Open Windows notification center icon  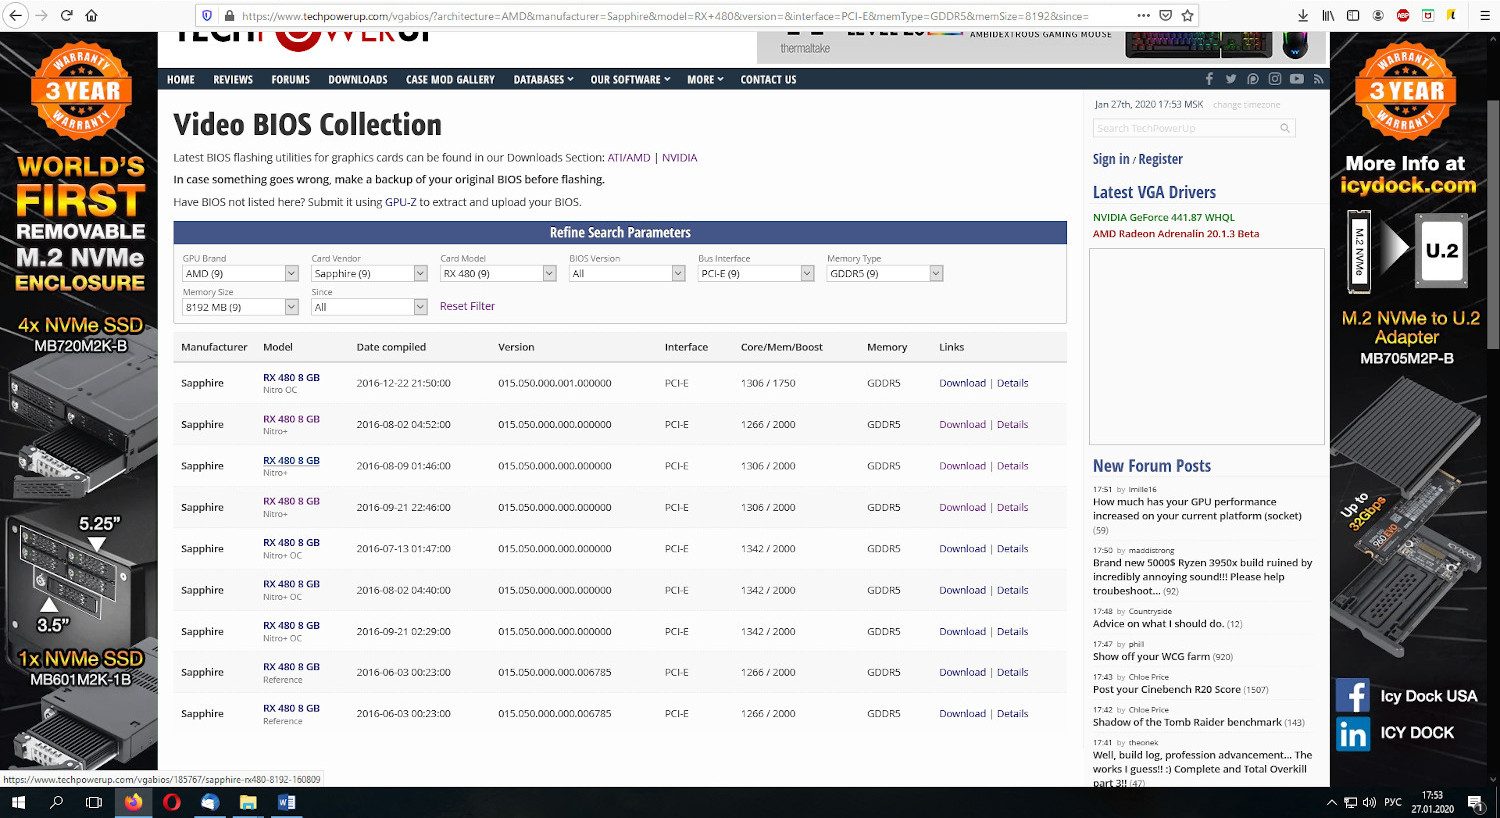1475,802
